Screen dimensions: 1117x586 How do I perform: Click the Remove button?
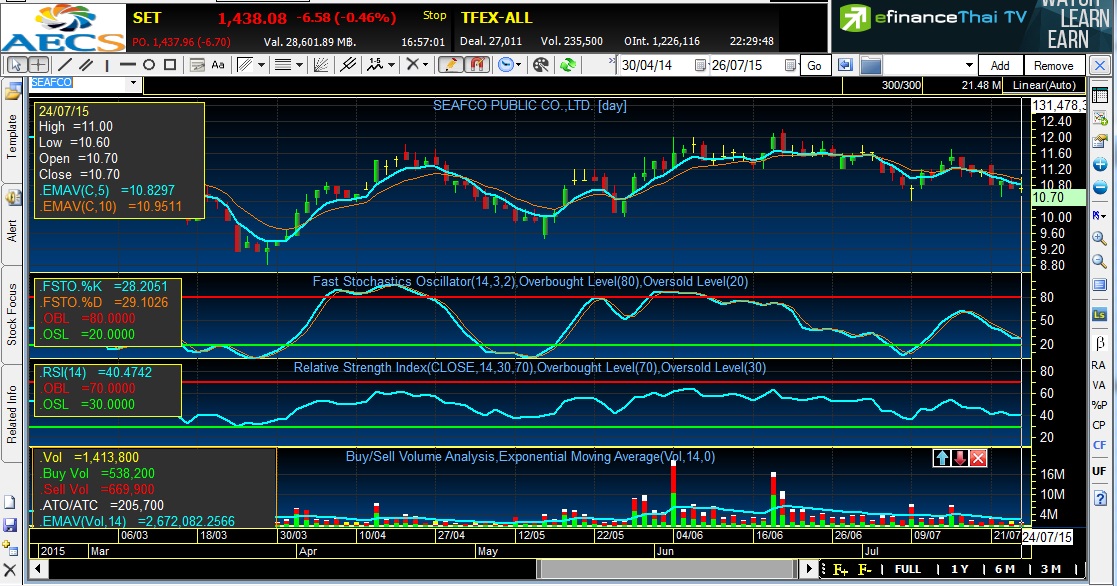click(1053, 66)
